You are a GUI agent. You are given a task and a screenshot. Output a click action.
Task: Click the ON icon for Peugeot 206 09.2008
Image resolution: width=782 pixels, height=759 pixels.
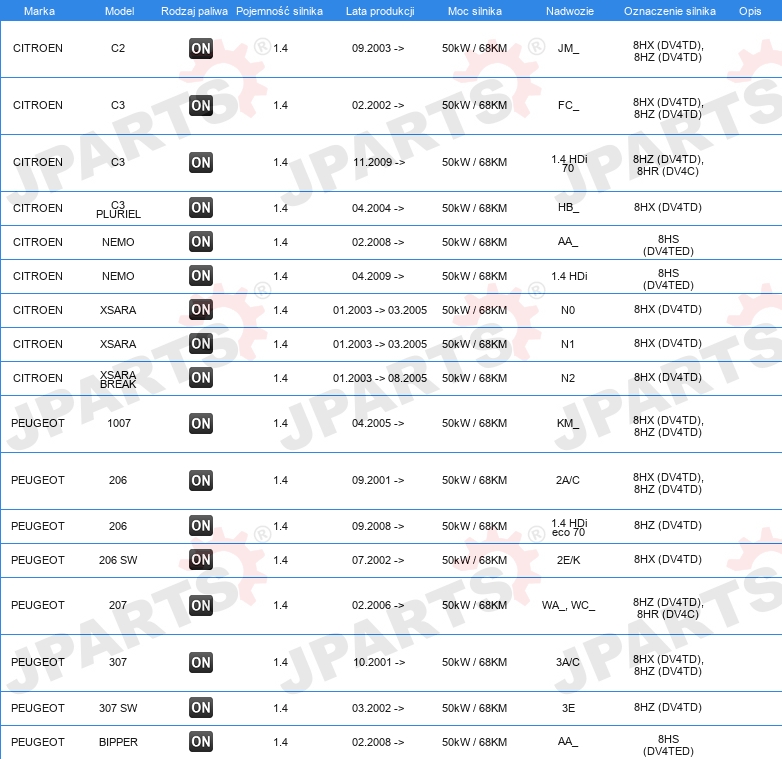pyautogui.click(x=201, y=526)
